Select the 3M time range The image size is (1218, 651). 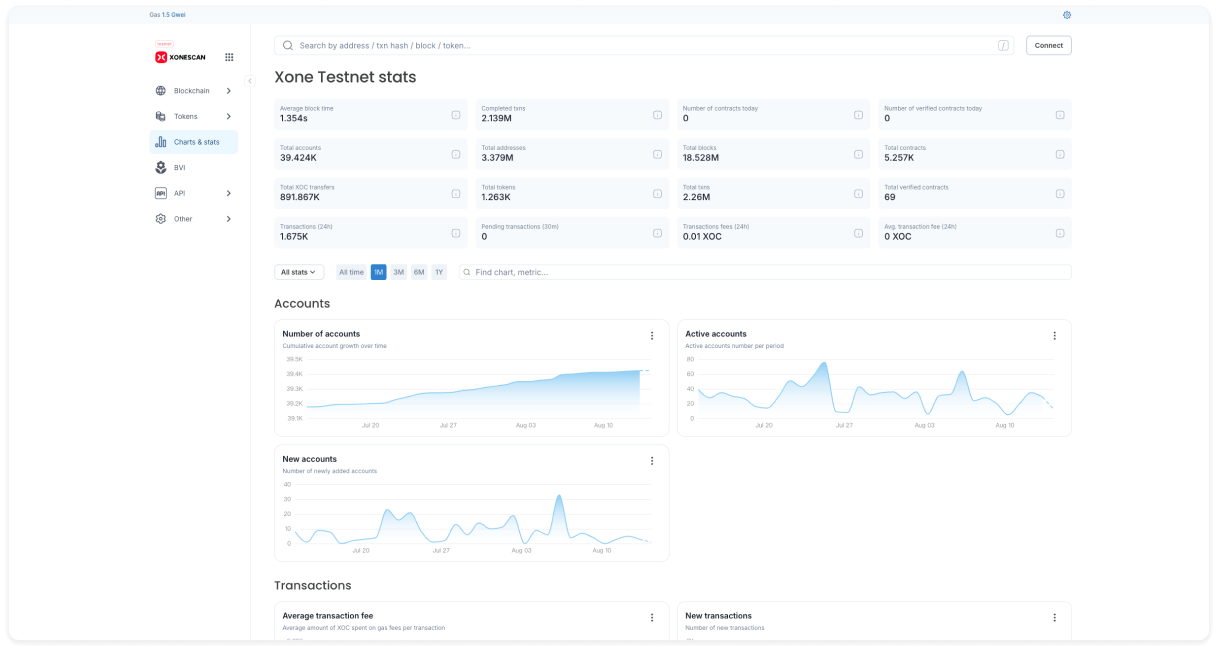(x=398, y=272)
